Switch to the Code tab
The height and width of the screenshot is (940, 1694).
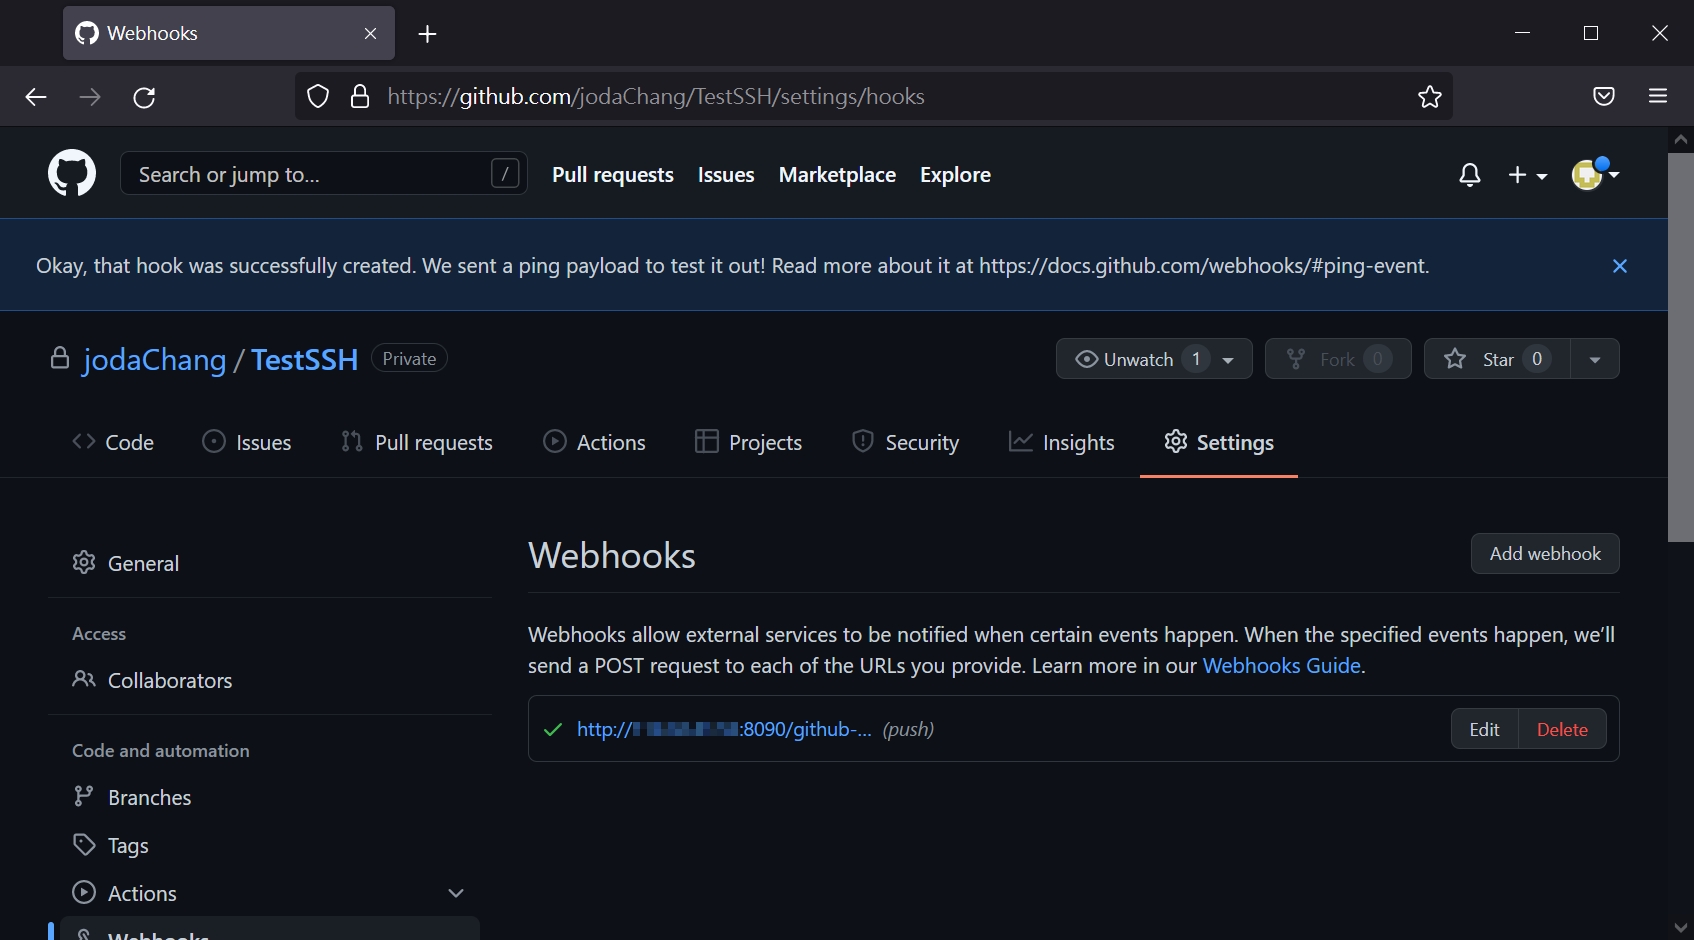click(113, 442)
